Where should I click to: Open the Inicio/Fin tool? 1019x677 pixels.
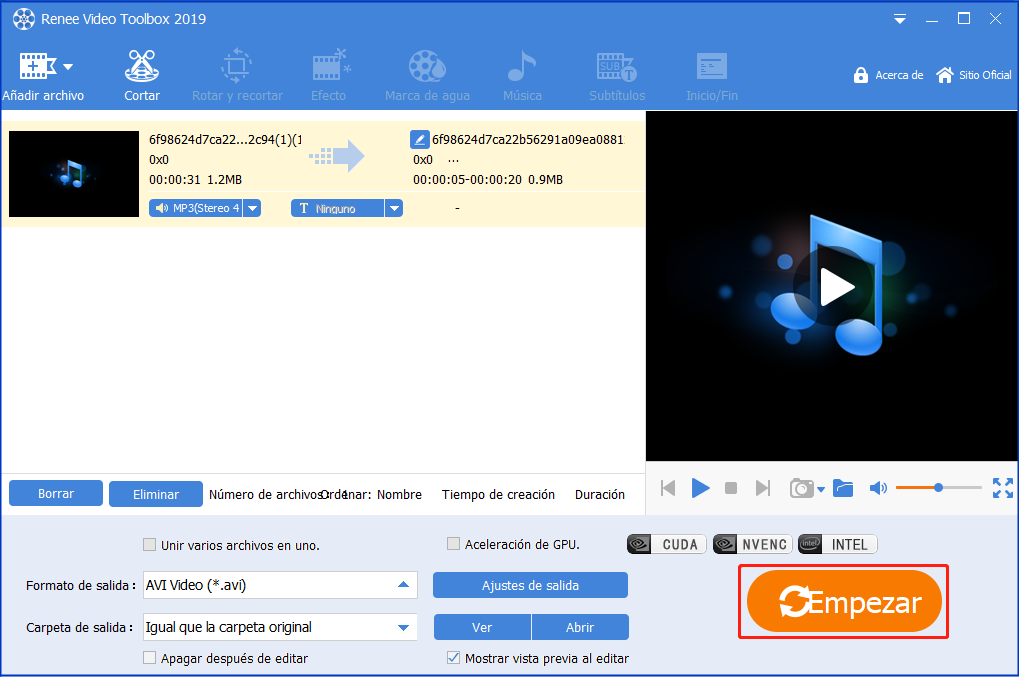712,77
